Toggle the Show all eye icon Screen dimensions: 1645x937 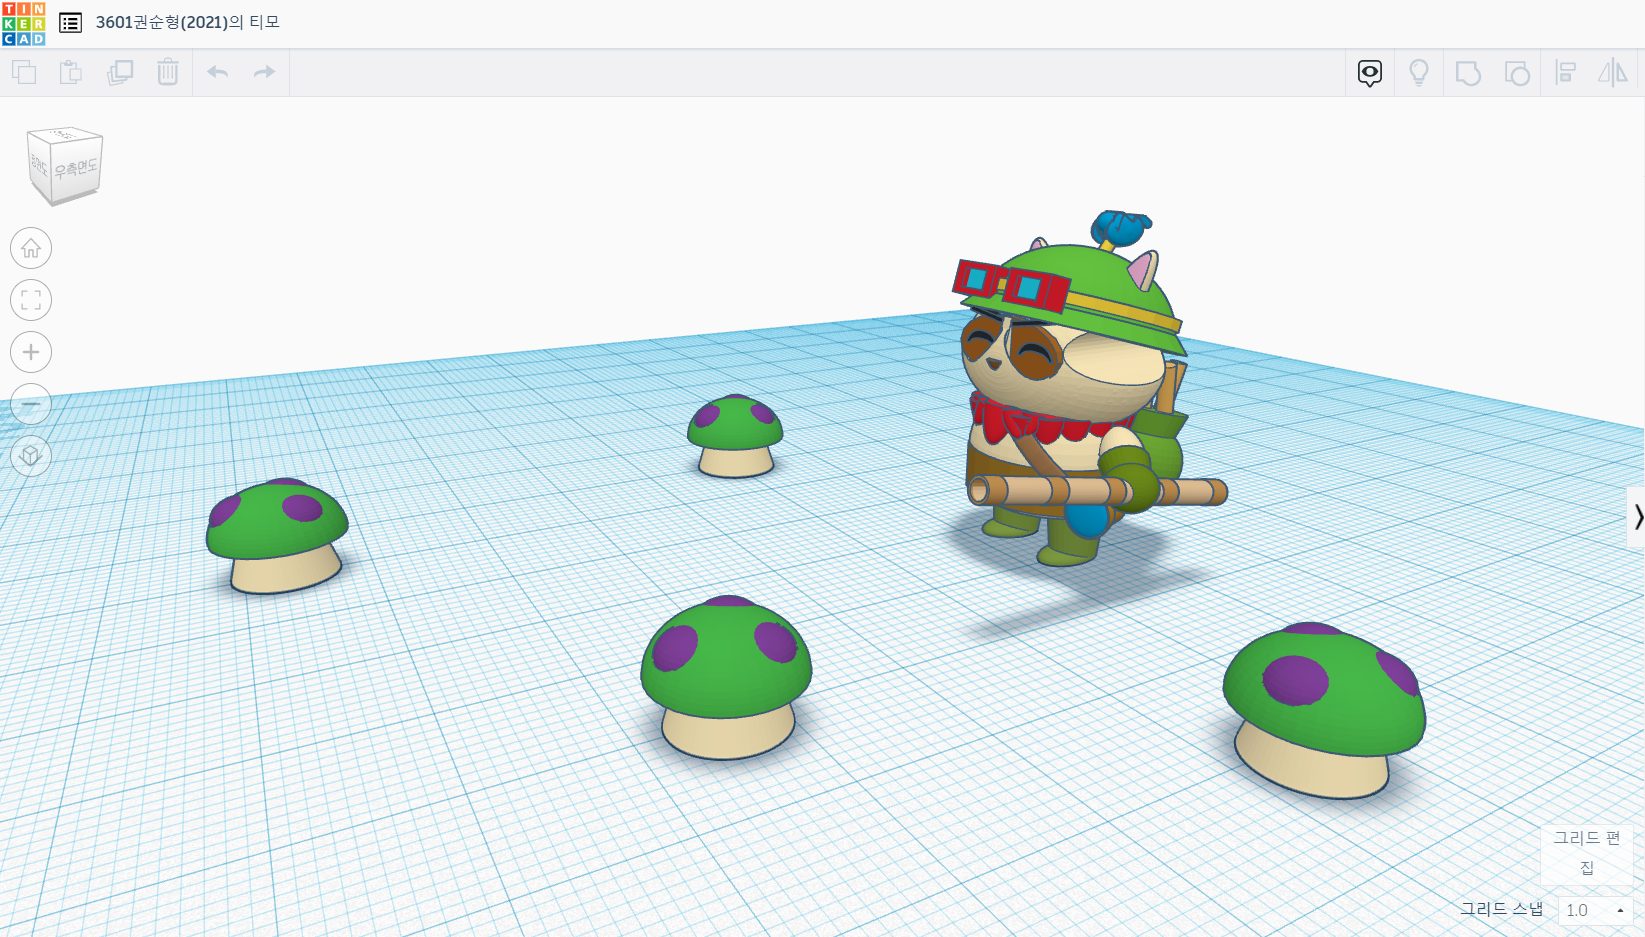pos(1370,73)
